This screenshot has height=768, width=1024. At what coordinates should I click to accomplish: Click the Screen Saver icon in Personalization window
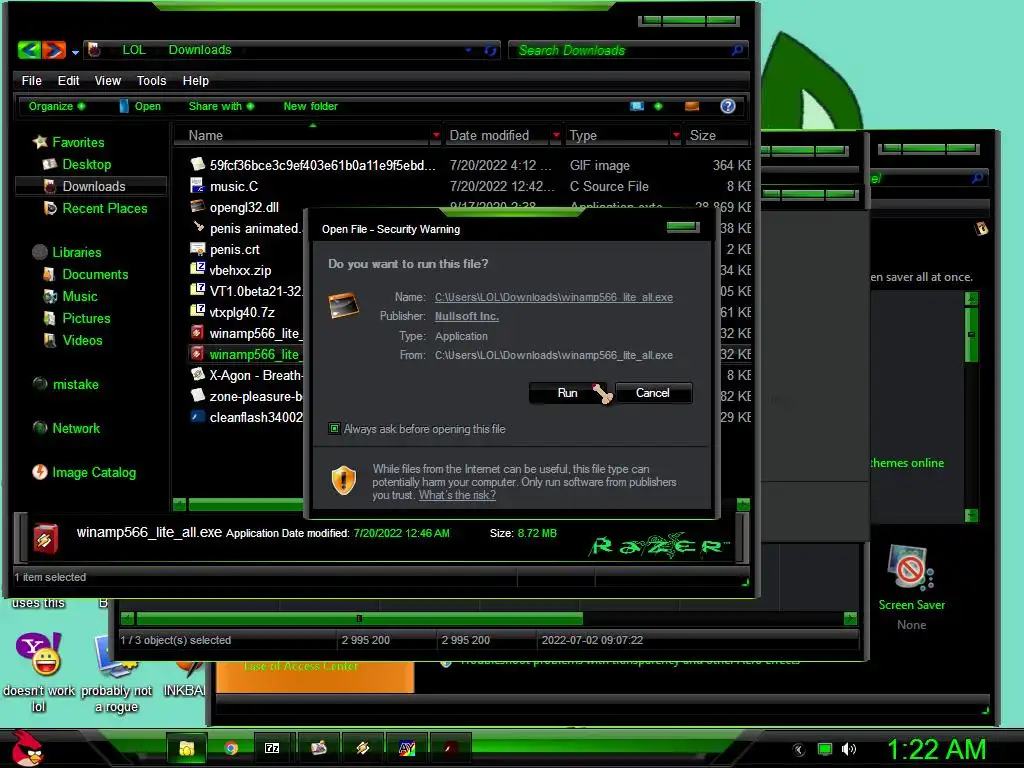click(910, 568)
